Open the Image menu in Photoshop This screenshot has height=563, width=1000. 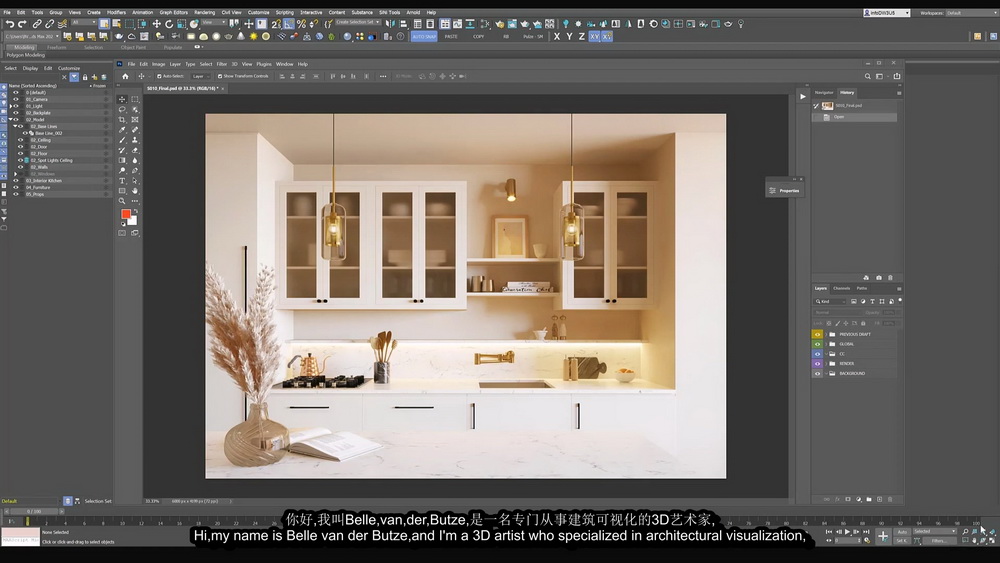click(158, 64)
